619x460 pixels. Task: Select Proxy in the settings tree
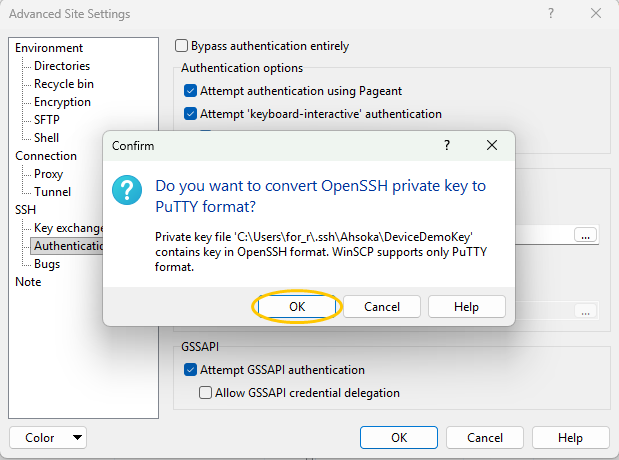(x=49, y=174)
